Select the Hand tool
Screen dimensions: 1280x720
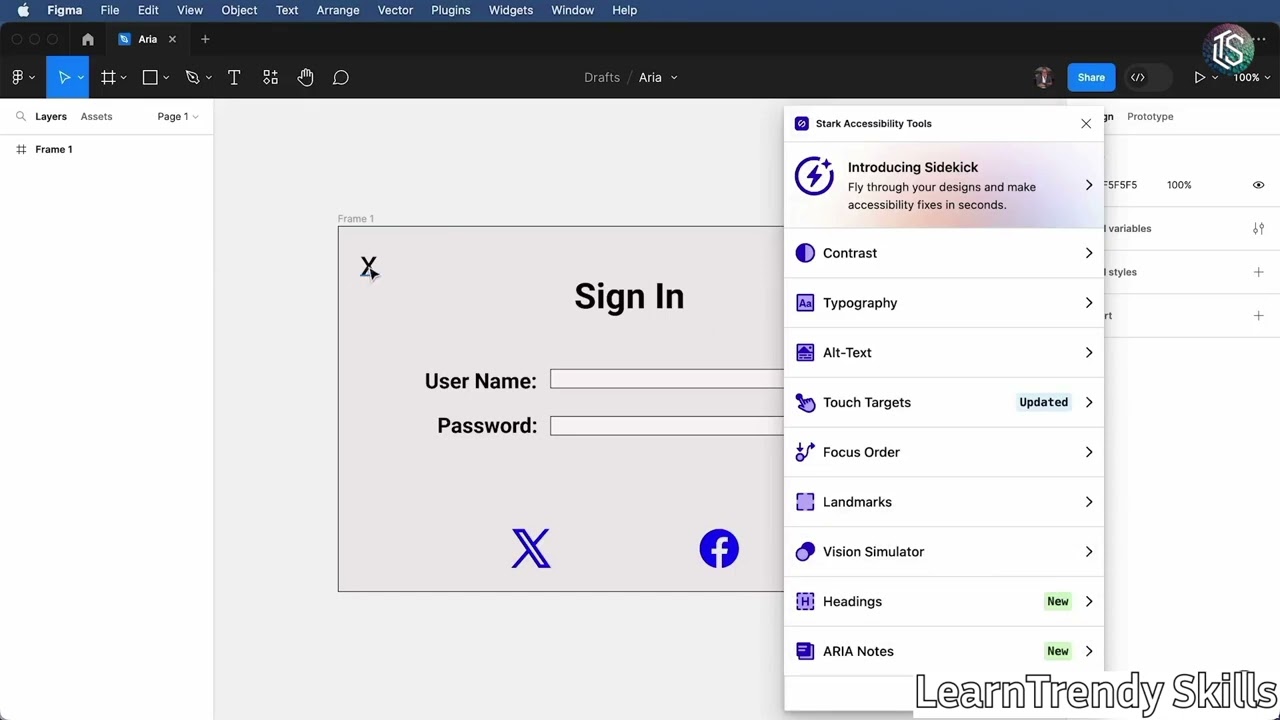pyautogui.click(x=306, y=77)
